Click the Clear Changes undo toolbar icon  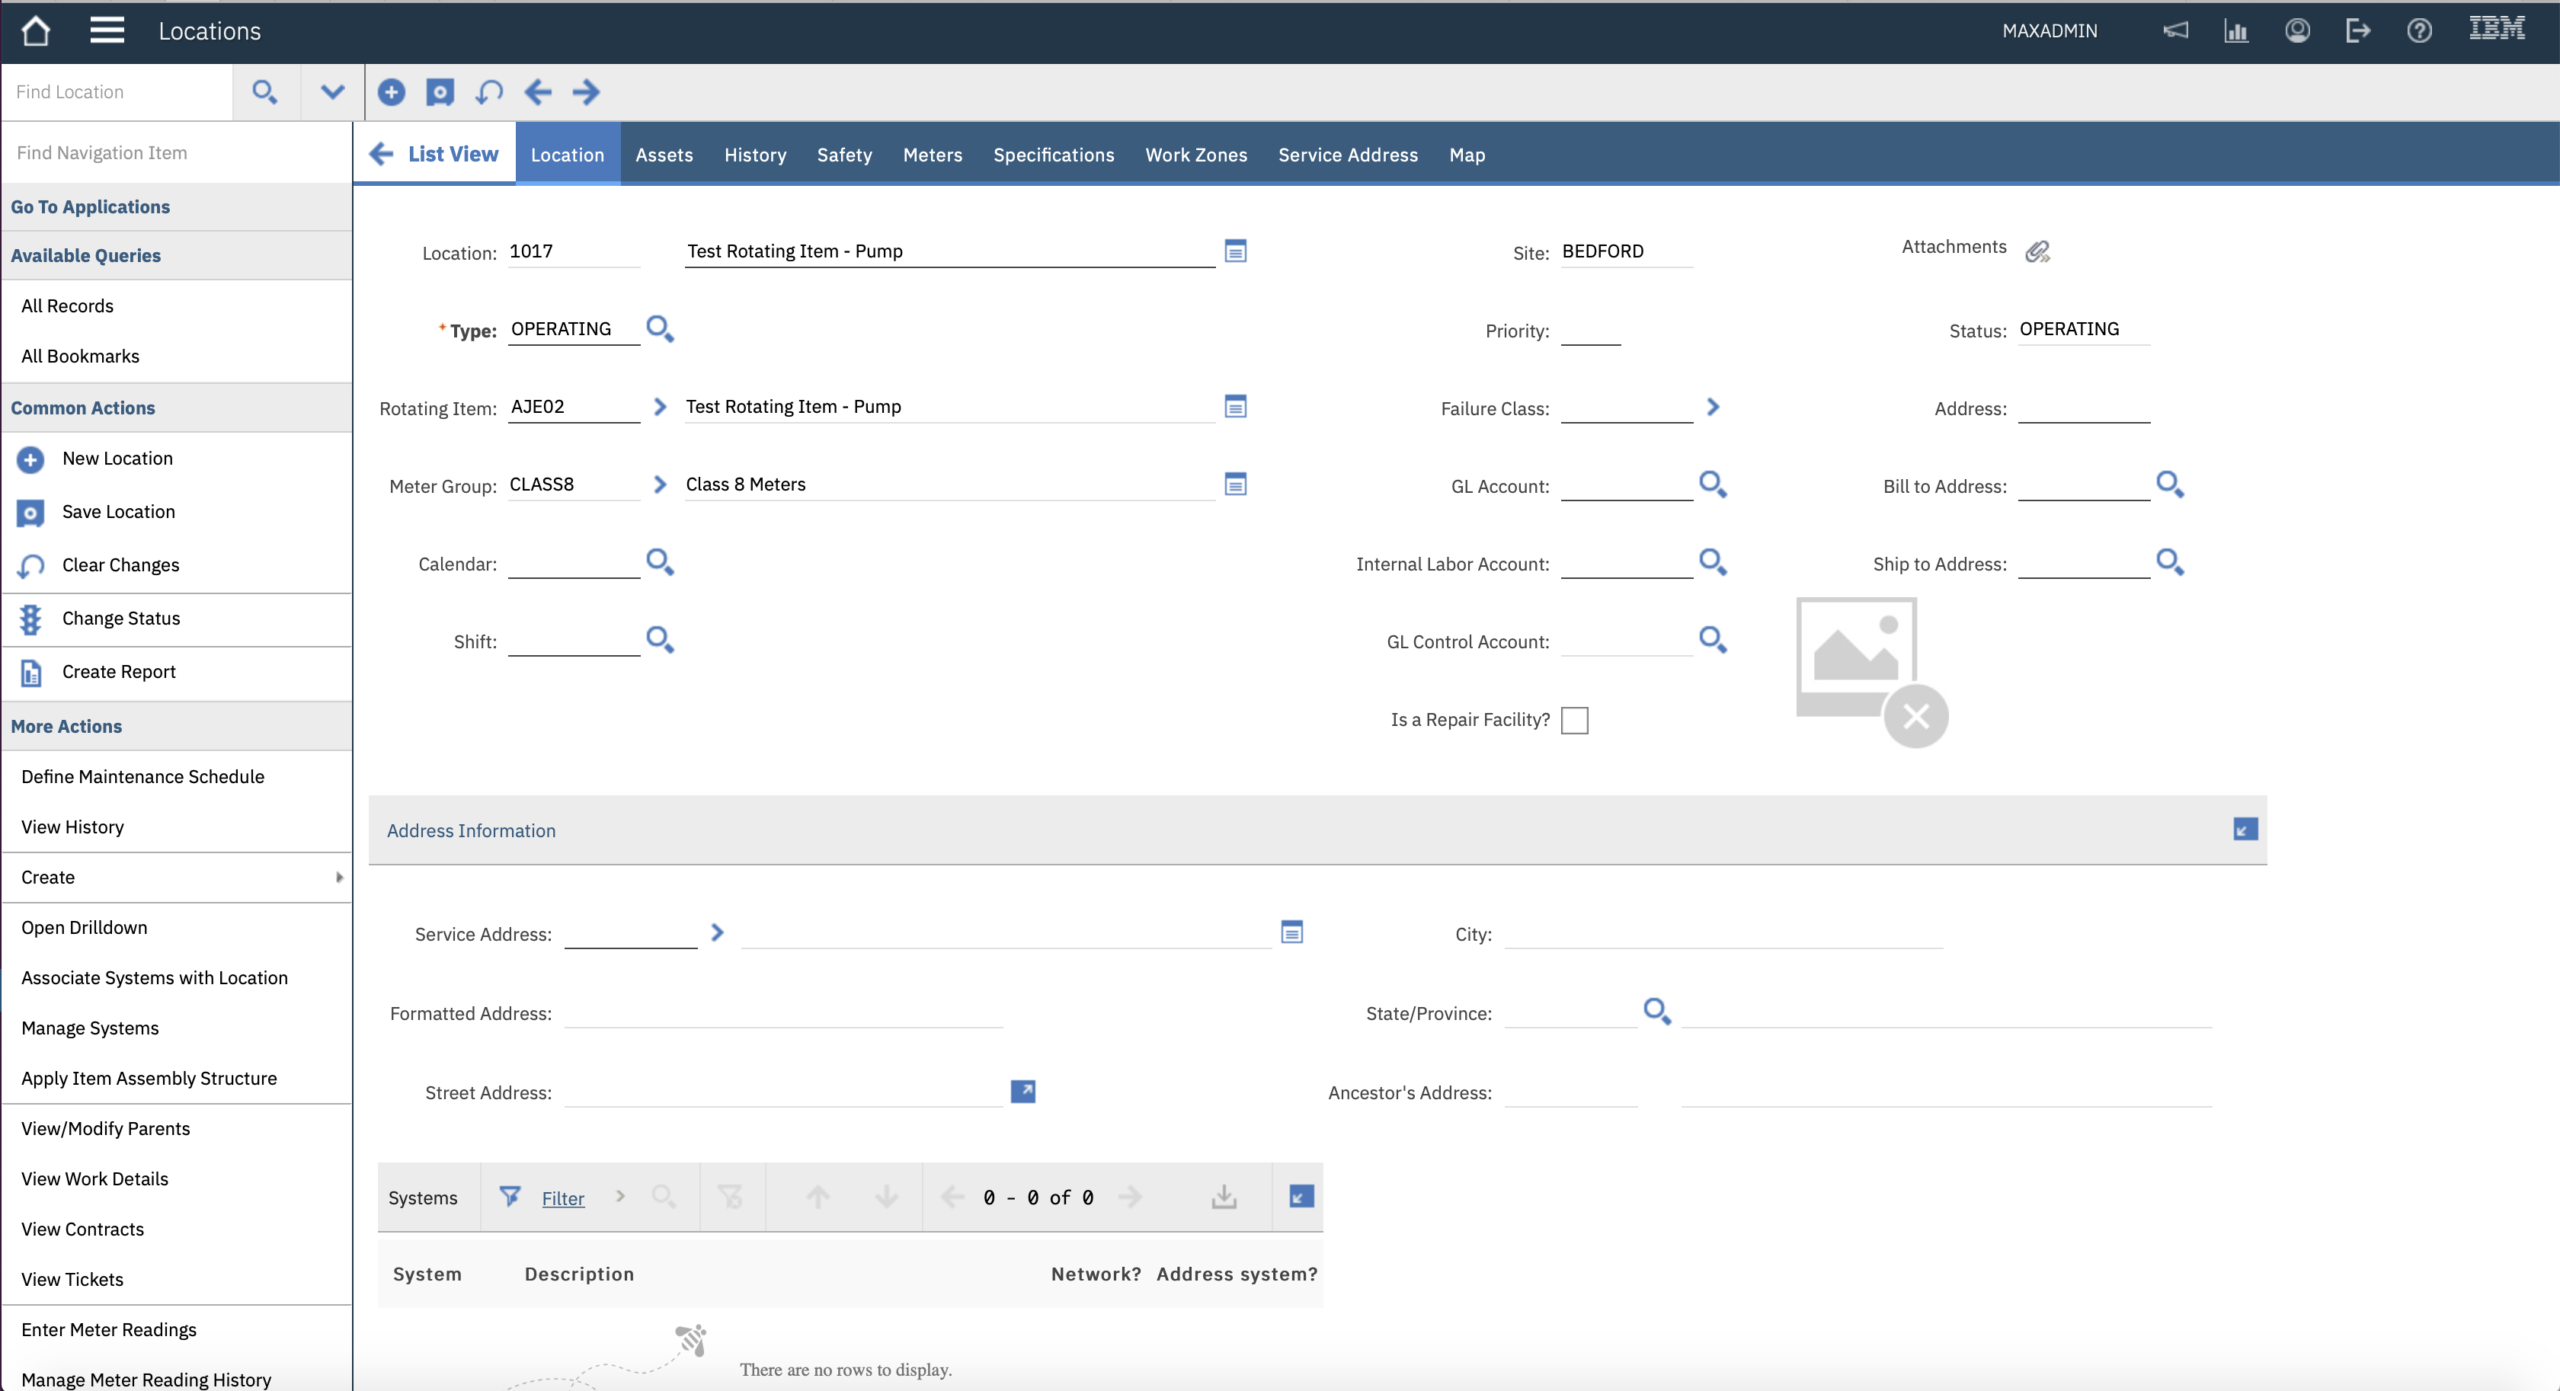[x=489, y=92]
